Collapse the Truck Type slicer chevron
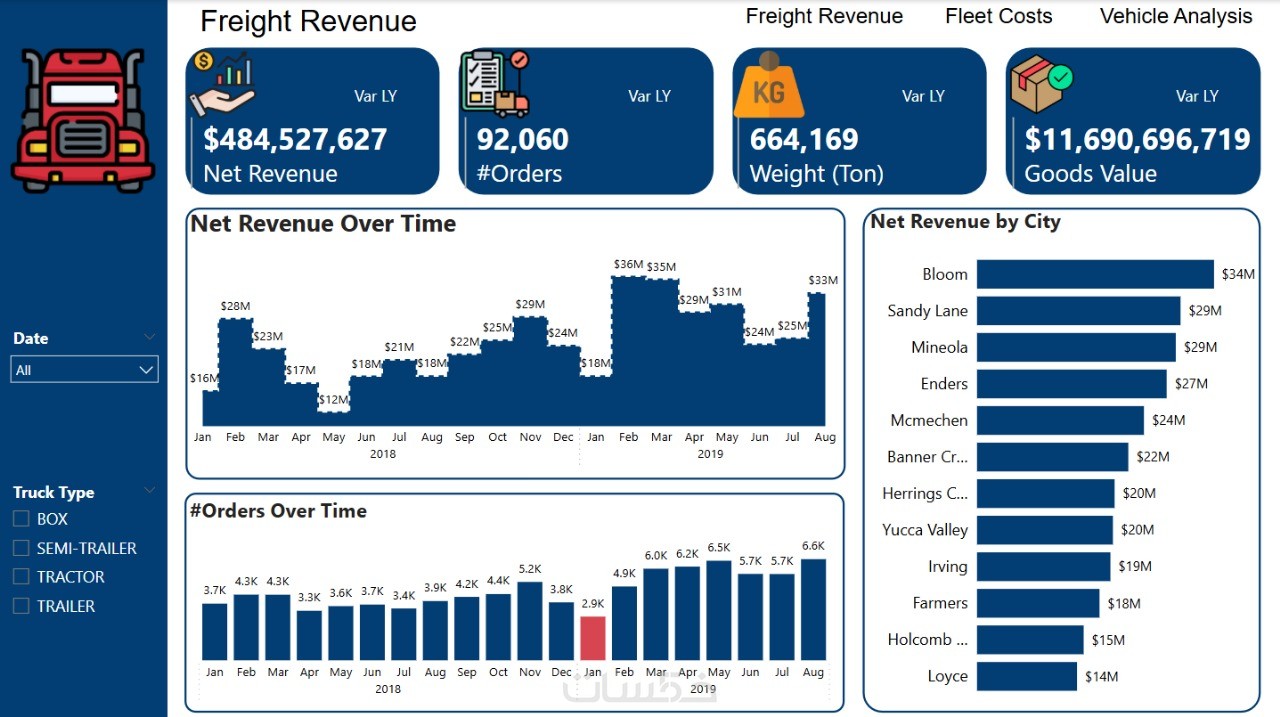This screenshot has height=717, width=1280. [150, 491]
